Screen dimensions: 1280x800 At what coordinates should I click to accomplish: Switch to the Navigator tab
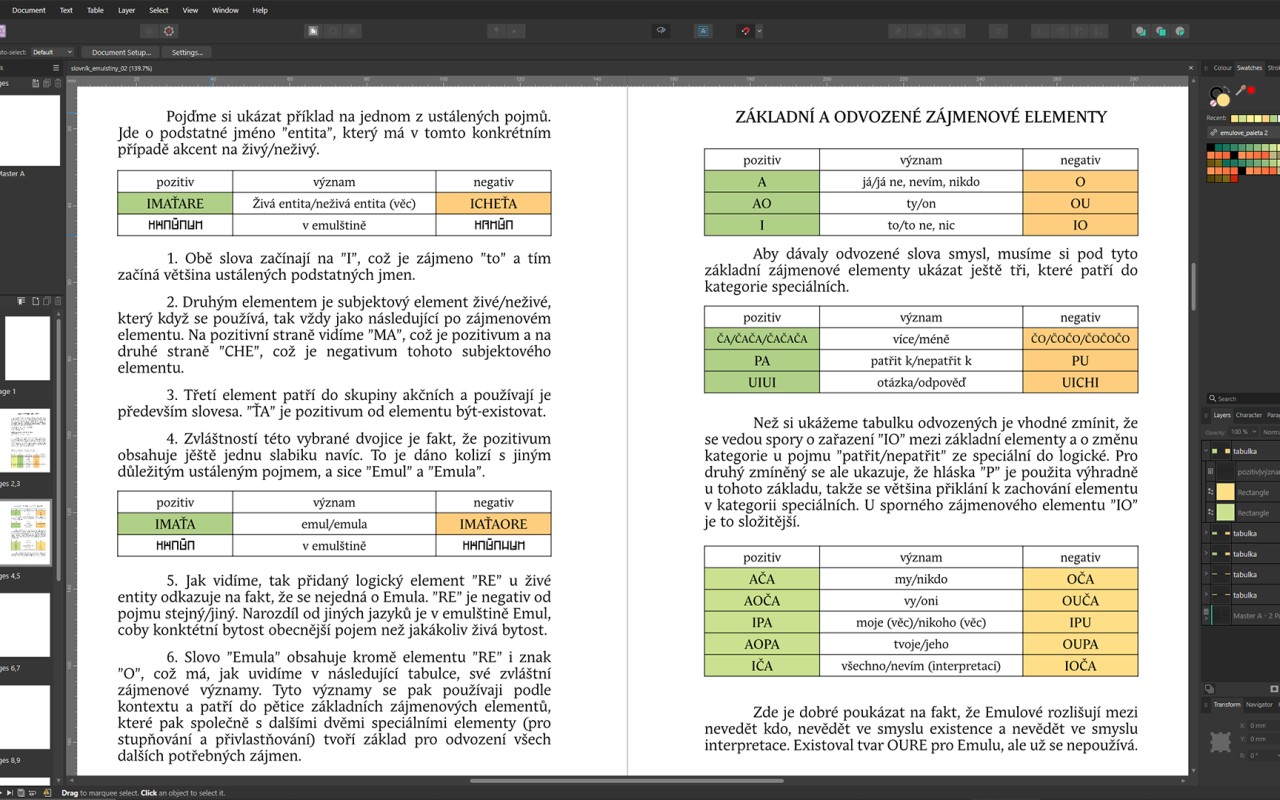coord(1259,704)
